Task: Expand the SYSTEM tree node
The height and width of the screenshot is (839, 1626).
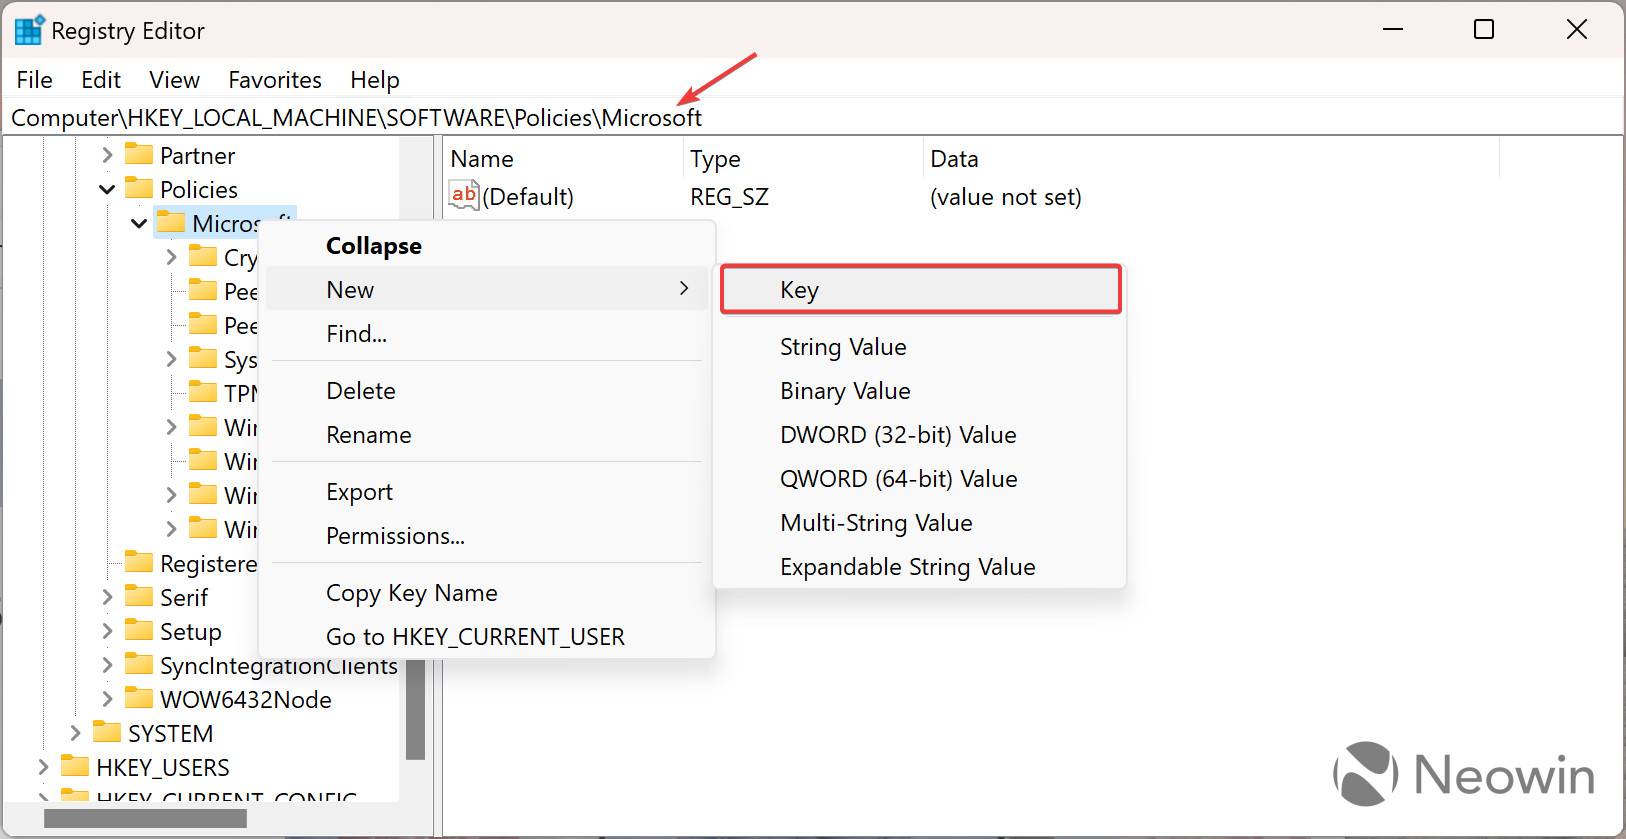Action: (75, 733)
